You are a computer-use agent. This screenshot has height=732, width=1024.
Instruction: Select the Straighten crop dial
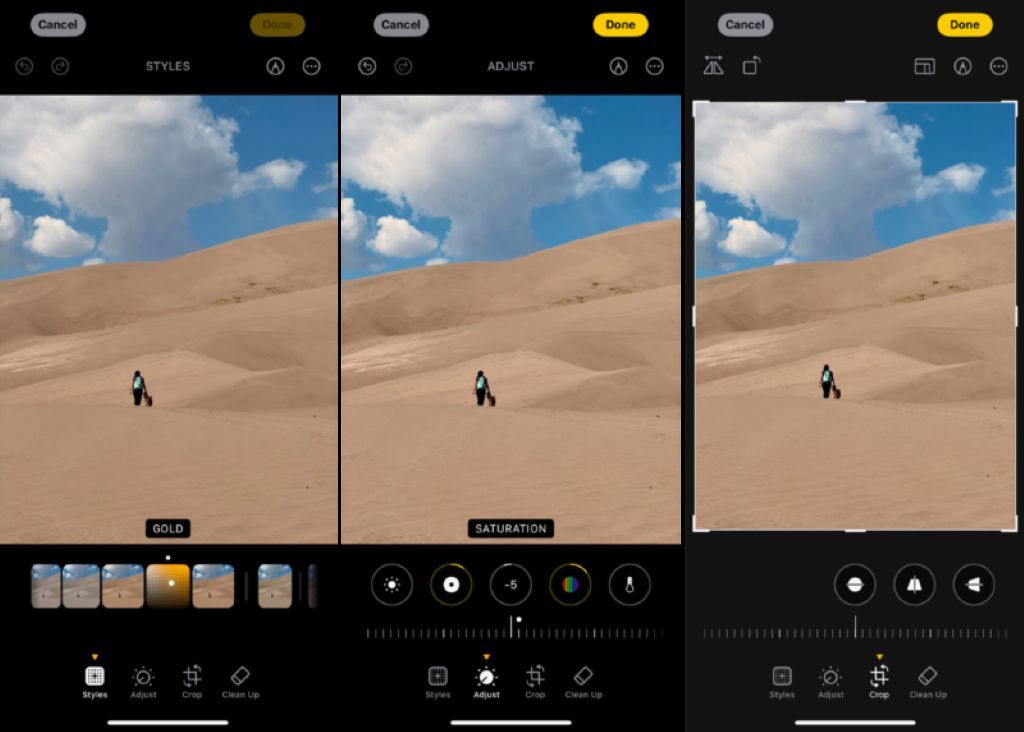[855, 584]
